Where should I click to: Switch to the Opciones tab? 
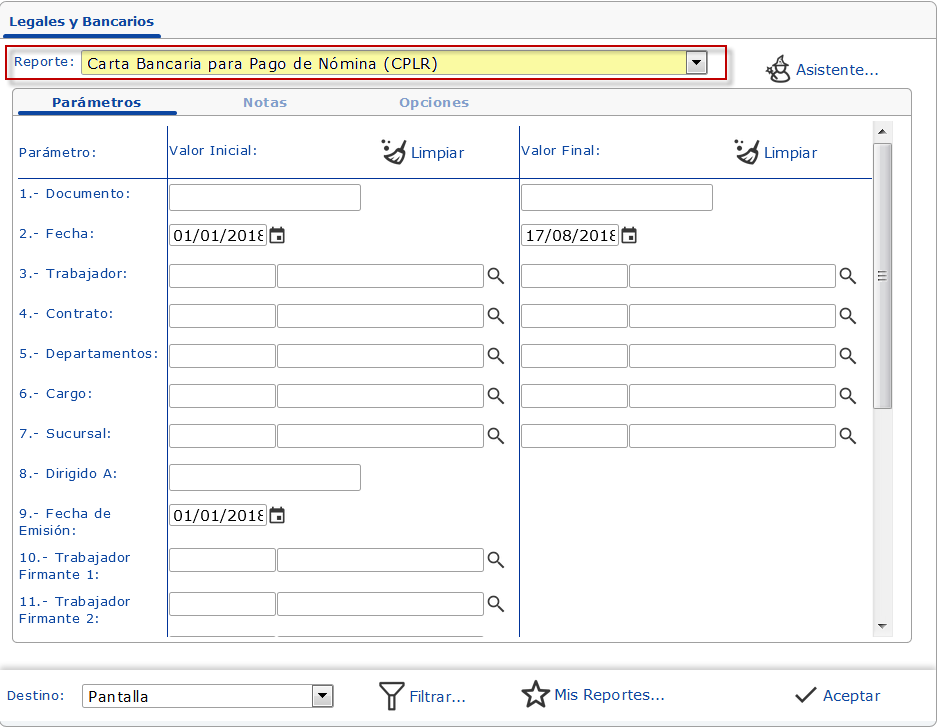[x=433, y=103]
